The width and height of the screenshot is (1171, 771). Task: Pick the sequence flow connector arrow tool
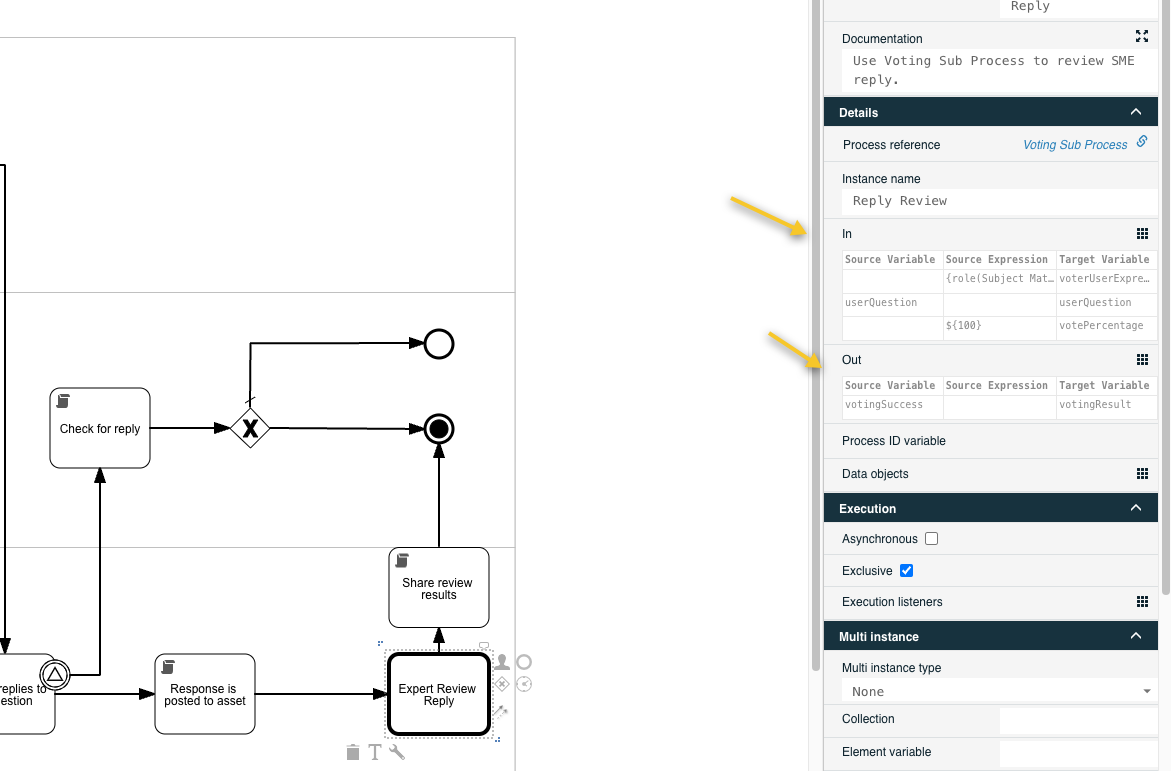coord(501,711)
